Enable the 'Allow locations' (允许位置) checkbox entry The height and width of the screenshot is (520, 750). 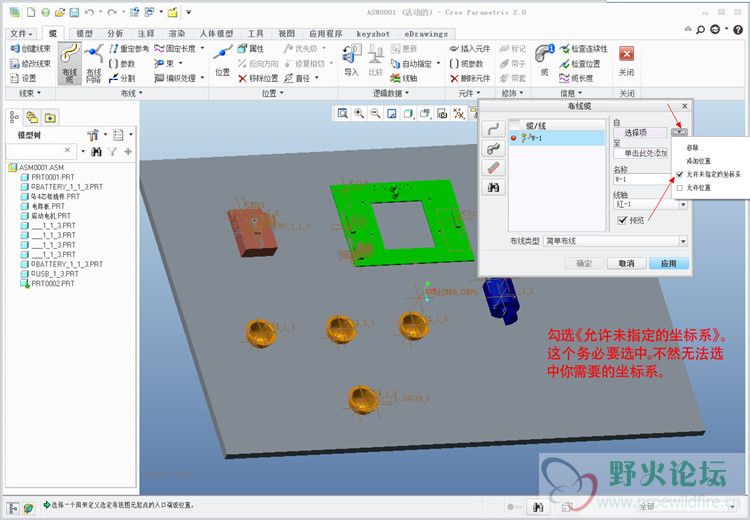[680, 188]
